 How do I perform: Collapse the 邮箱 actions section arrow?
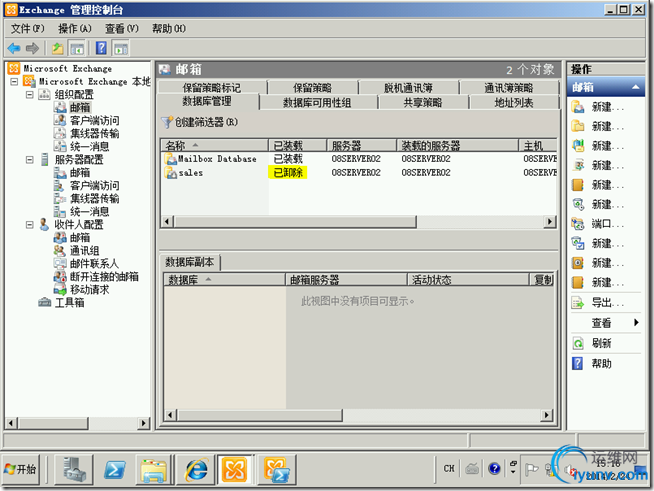(636, 87)
